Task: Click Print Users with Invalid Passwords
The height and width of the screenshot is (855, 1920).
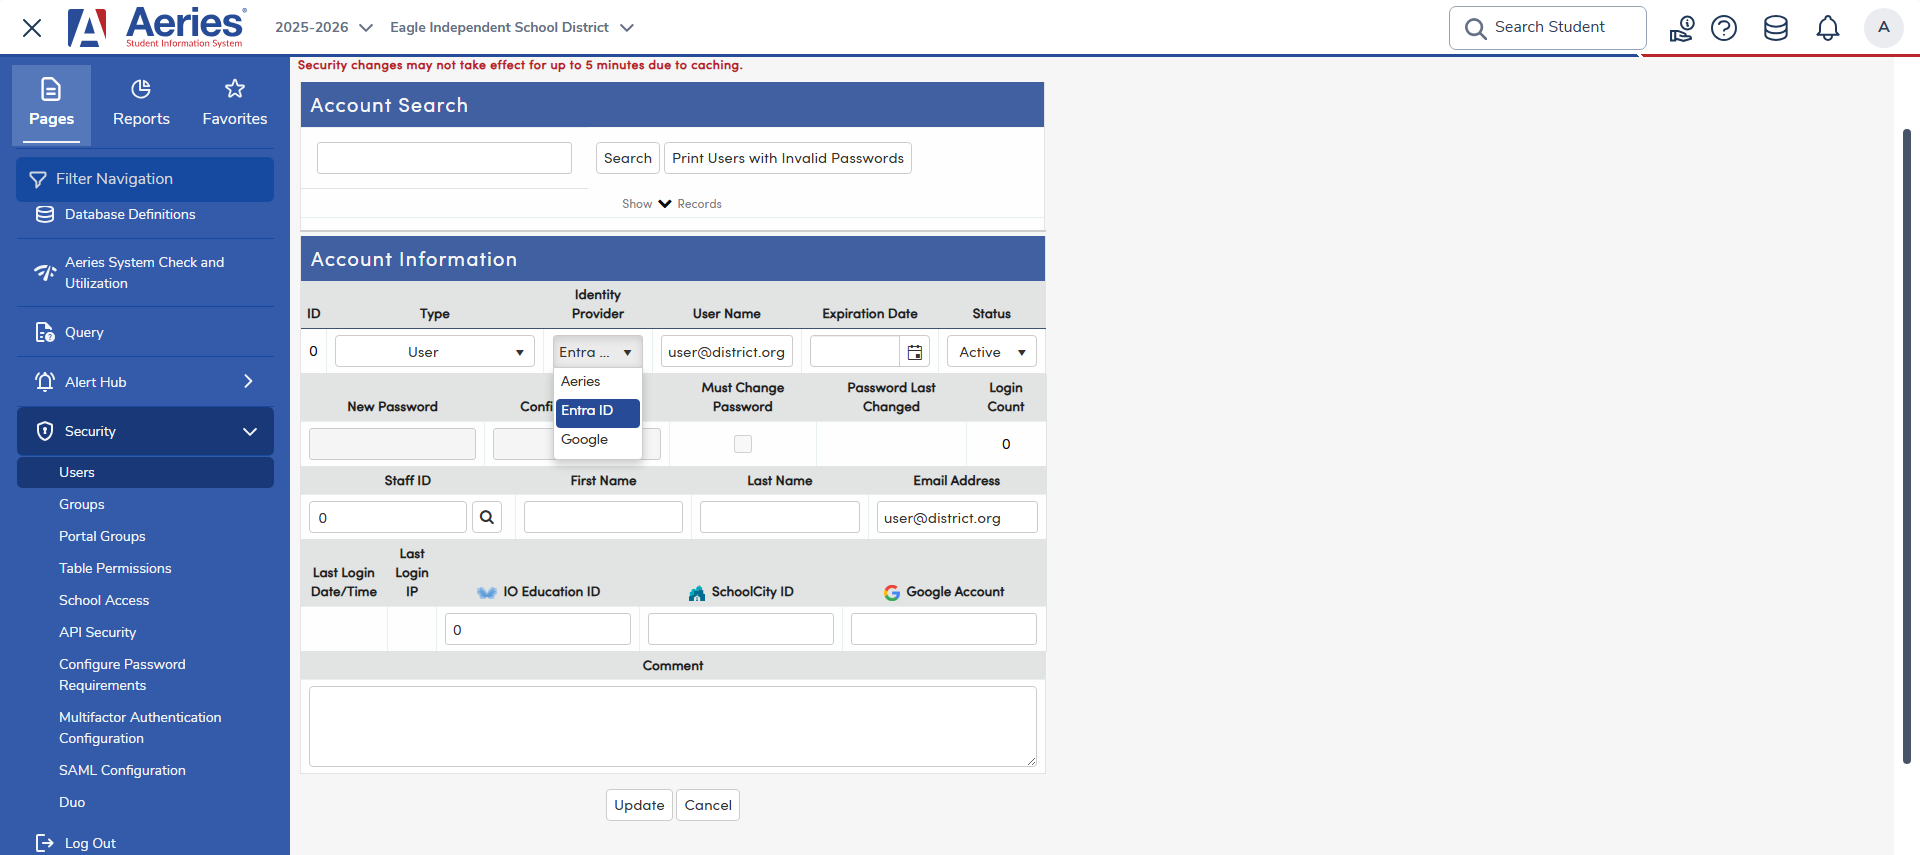Action: (x=788, y=158)
